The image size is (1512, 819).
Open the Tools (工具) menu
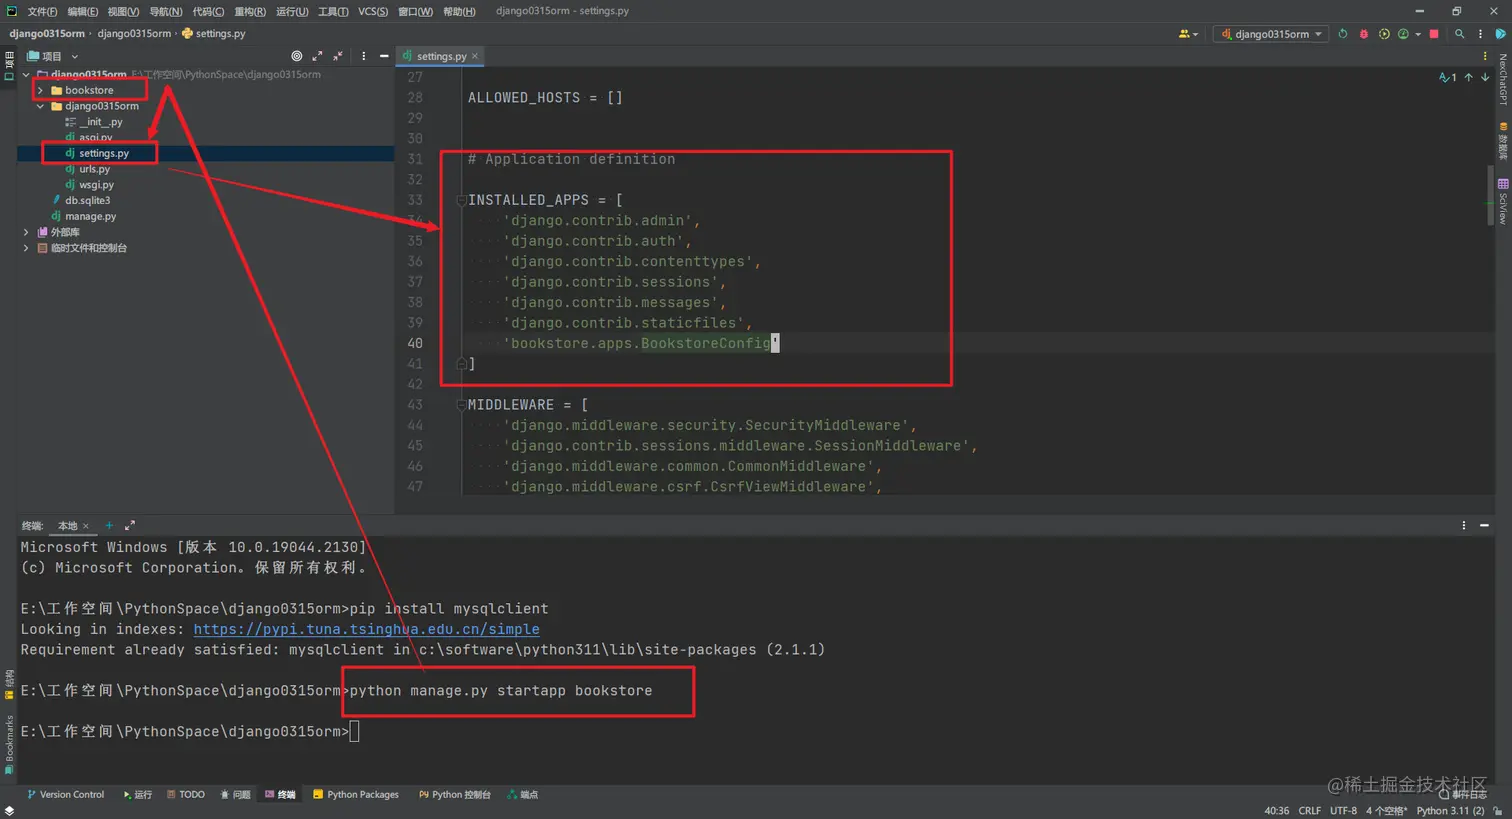333,11
